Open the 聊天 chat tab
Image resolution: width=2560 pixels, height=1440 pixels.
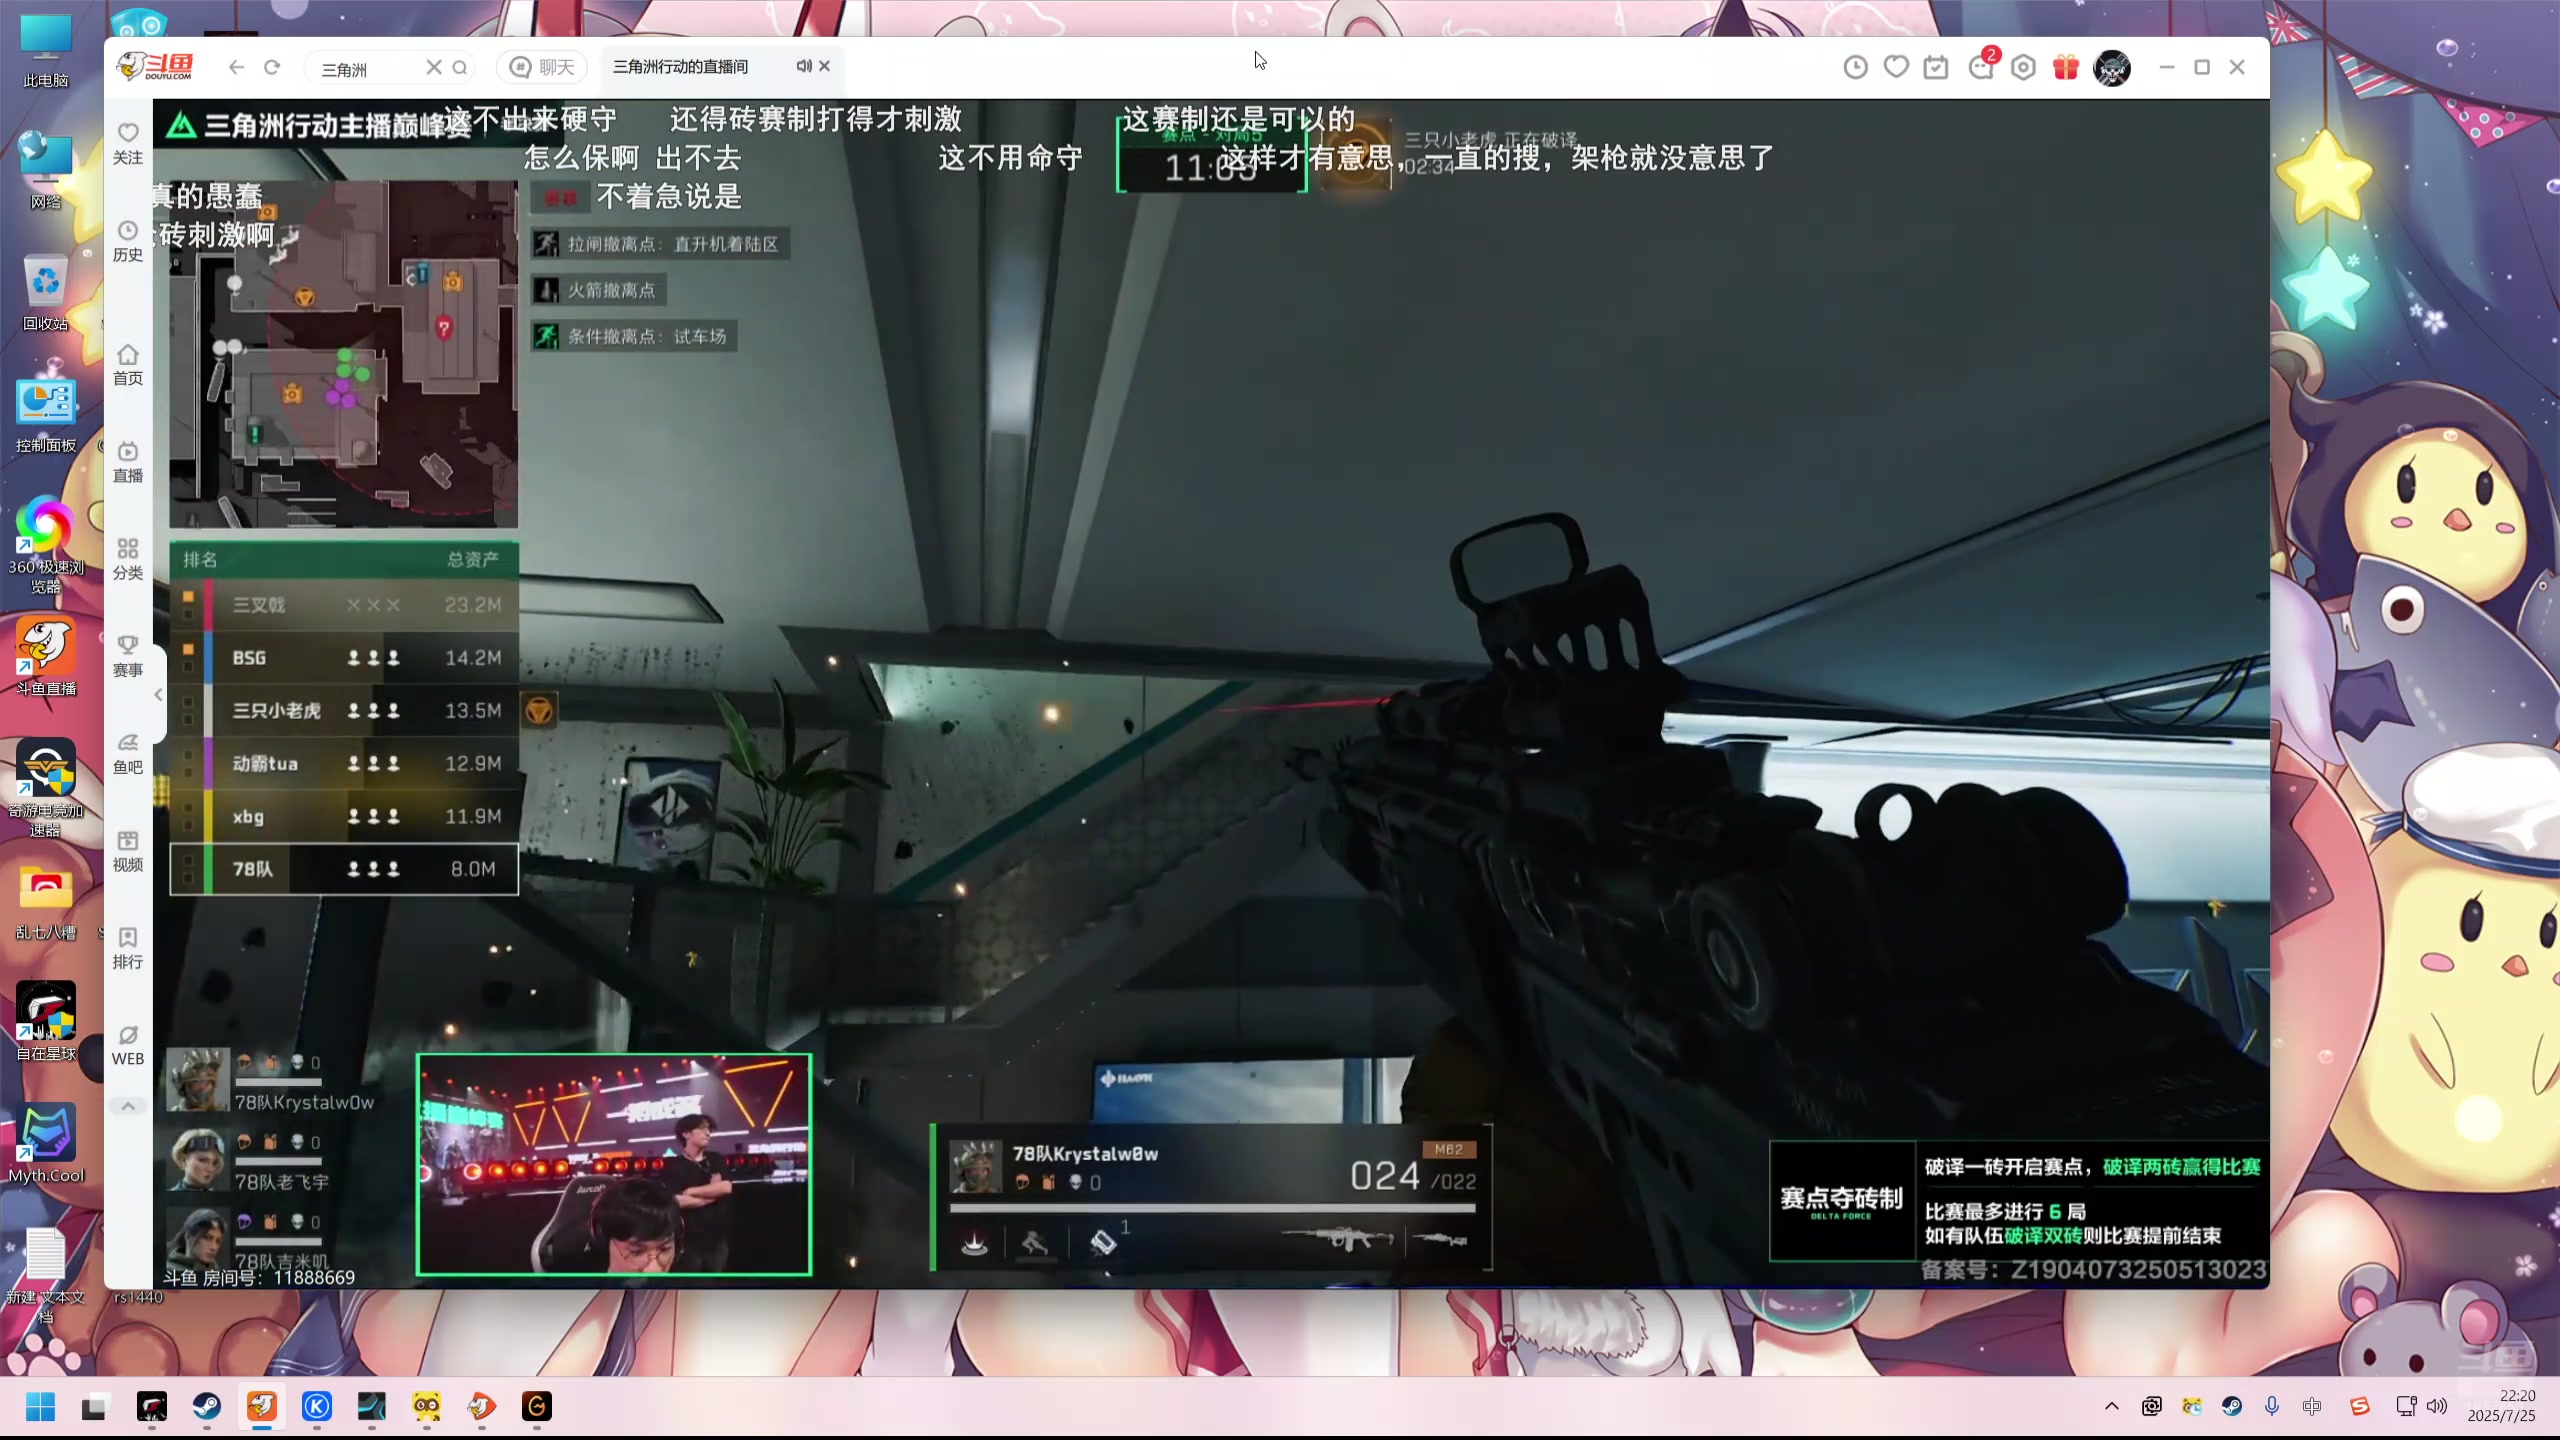[x=543, y=67]
